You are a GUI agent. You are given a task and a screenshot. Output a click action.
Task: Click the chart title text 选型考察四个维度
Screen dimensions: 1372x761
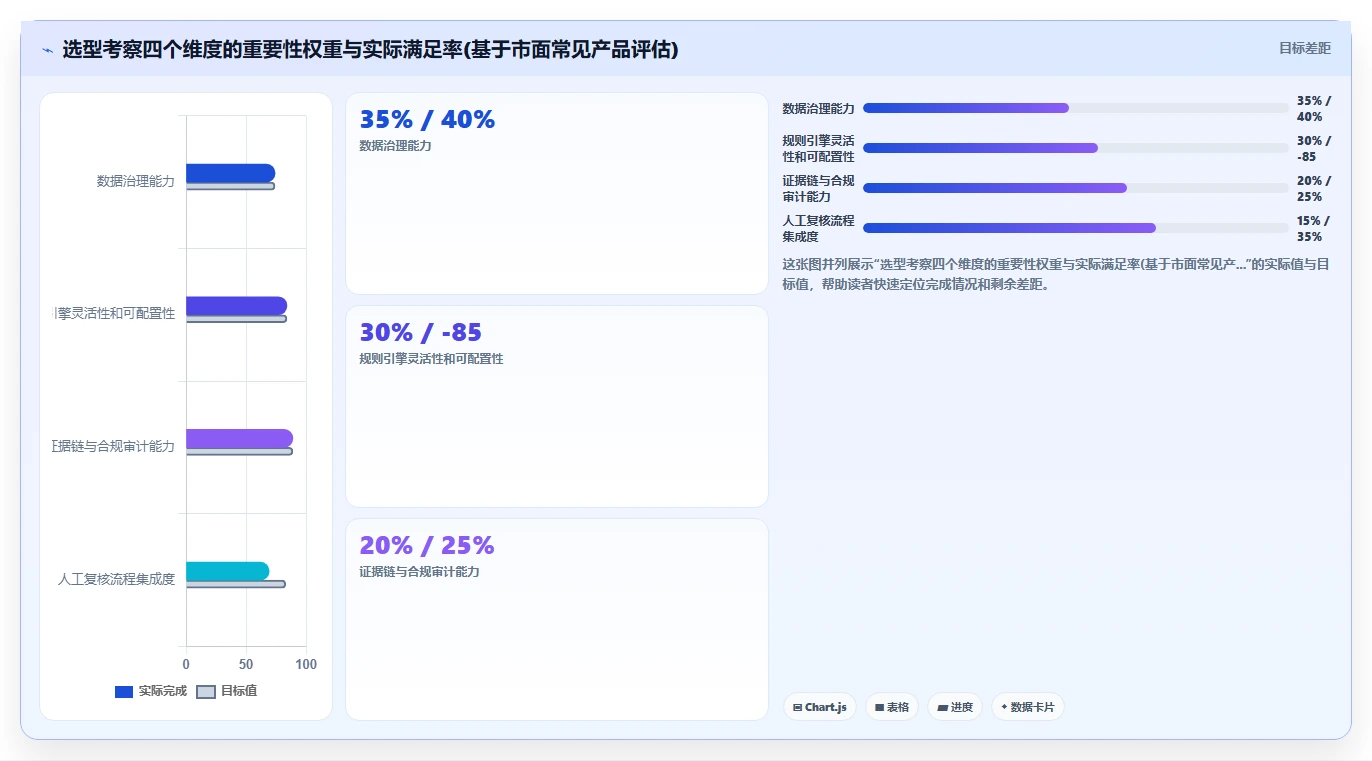point(370,49)
